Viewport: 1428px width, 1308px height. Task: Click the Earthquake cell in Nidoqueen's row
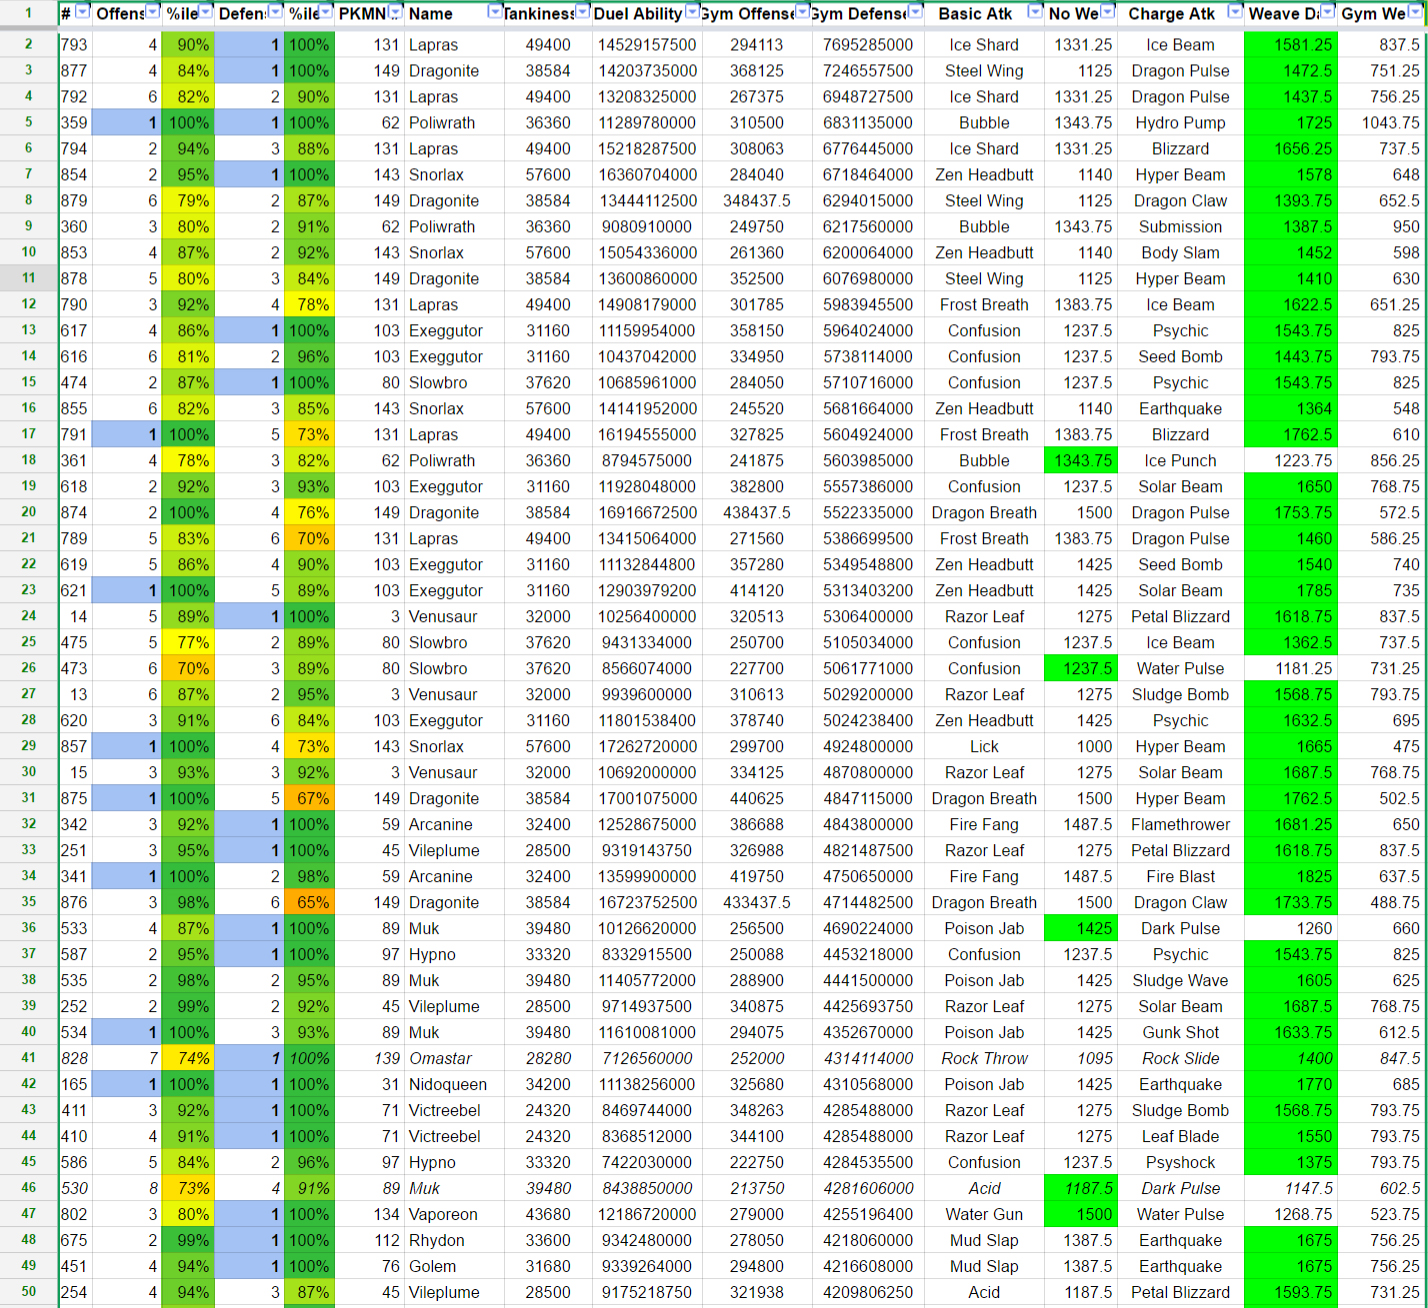click(x=1180, y=1085)
